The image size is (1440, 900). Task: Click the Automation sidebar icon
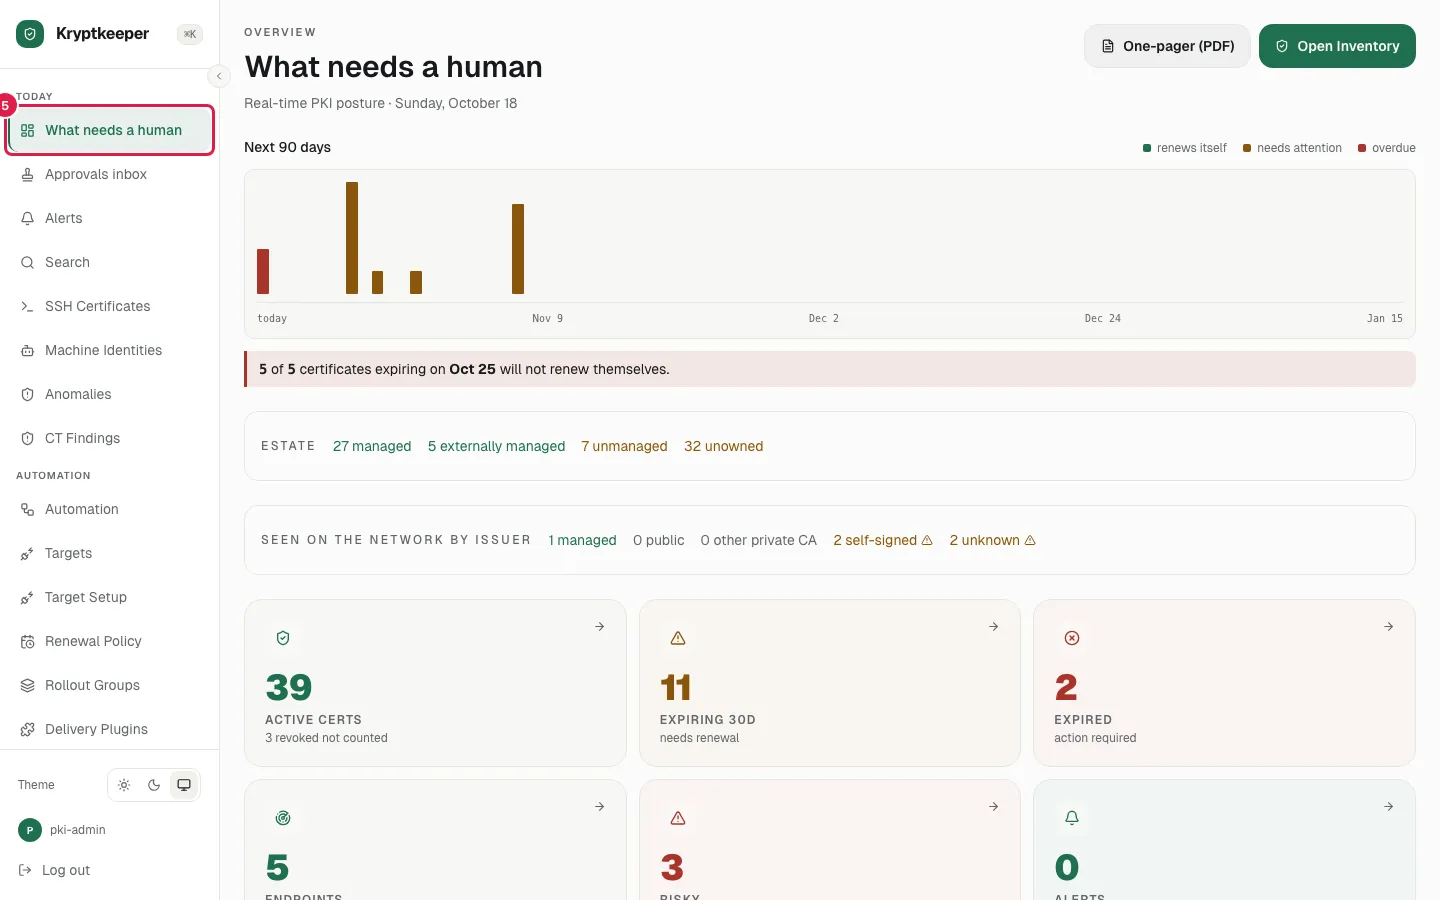tap(28, 509)
